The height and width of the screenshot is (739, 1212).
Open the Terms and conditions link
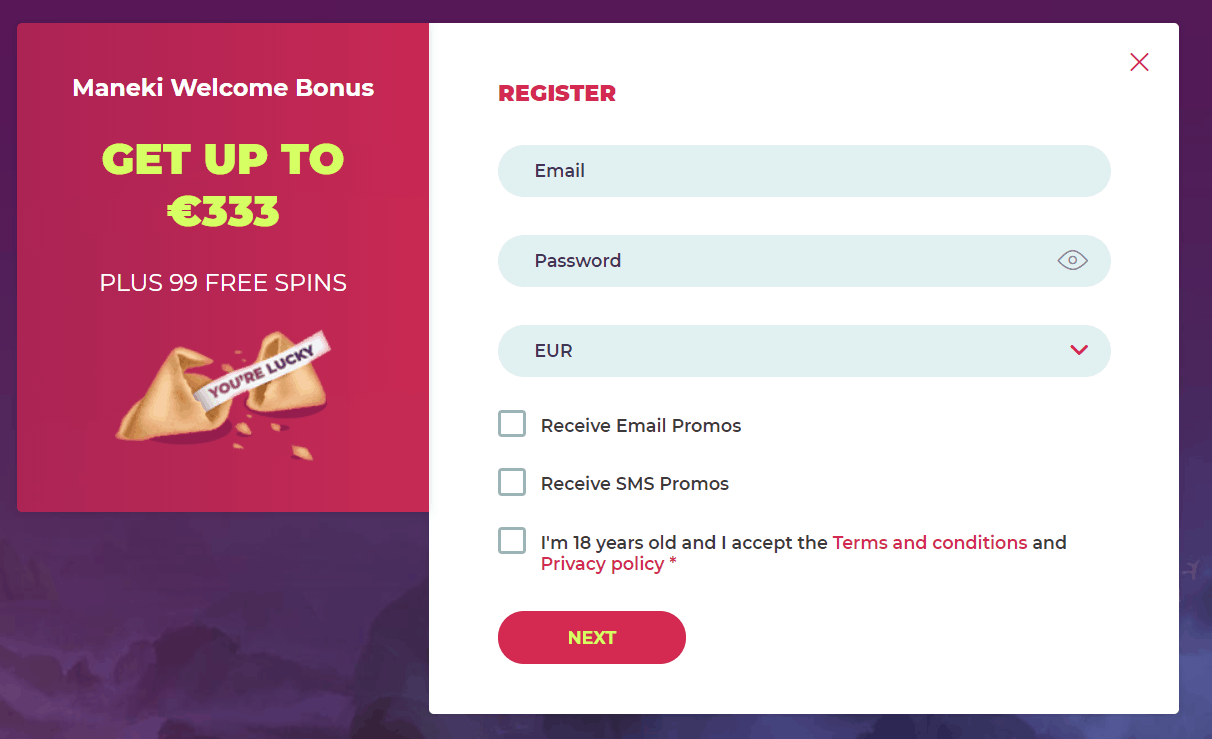tap(929, 543)
